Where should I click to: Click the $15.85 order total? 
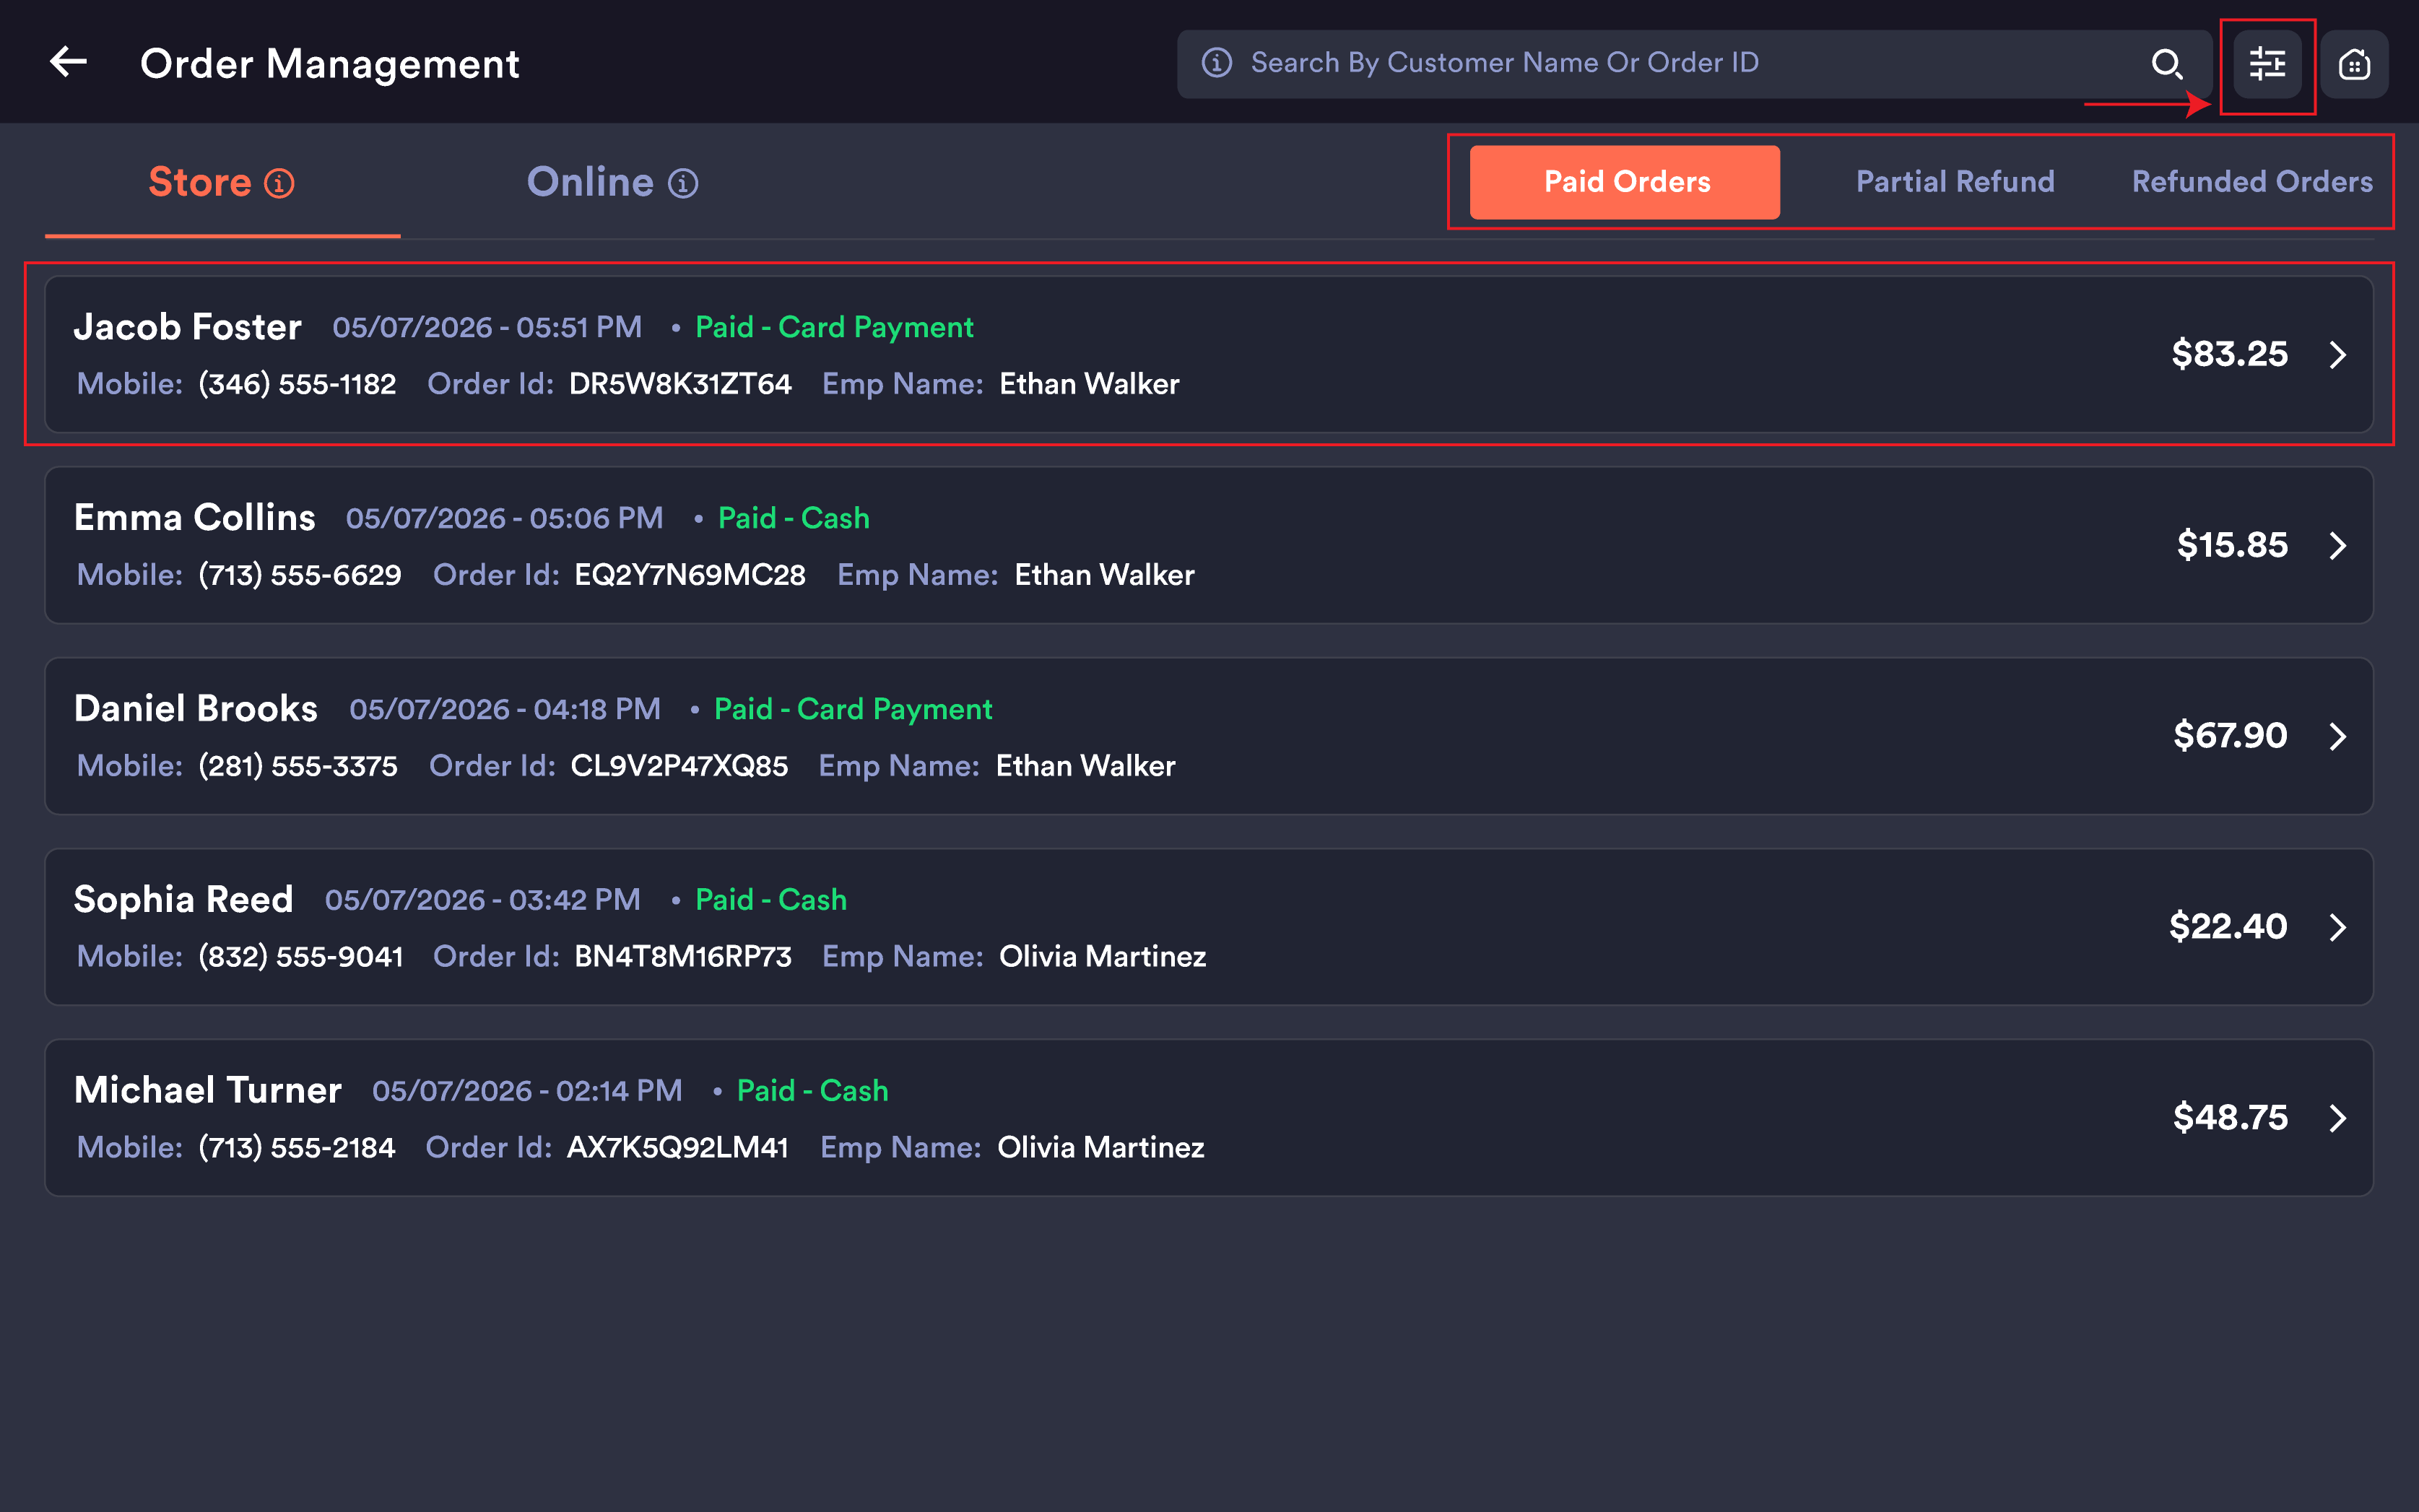(x=2232, y=545)
